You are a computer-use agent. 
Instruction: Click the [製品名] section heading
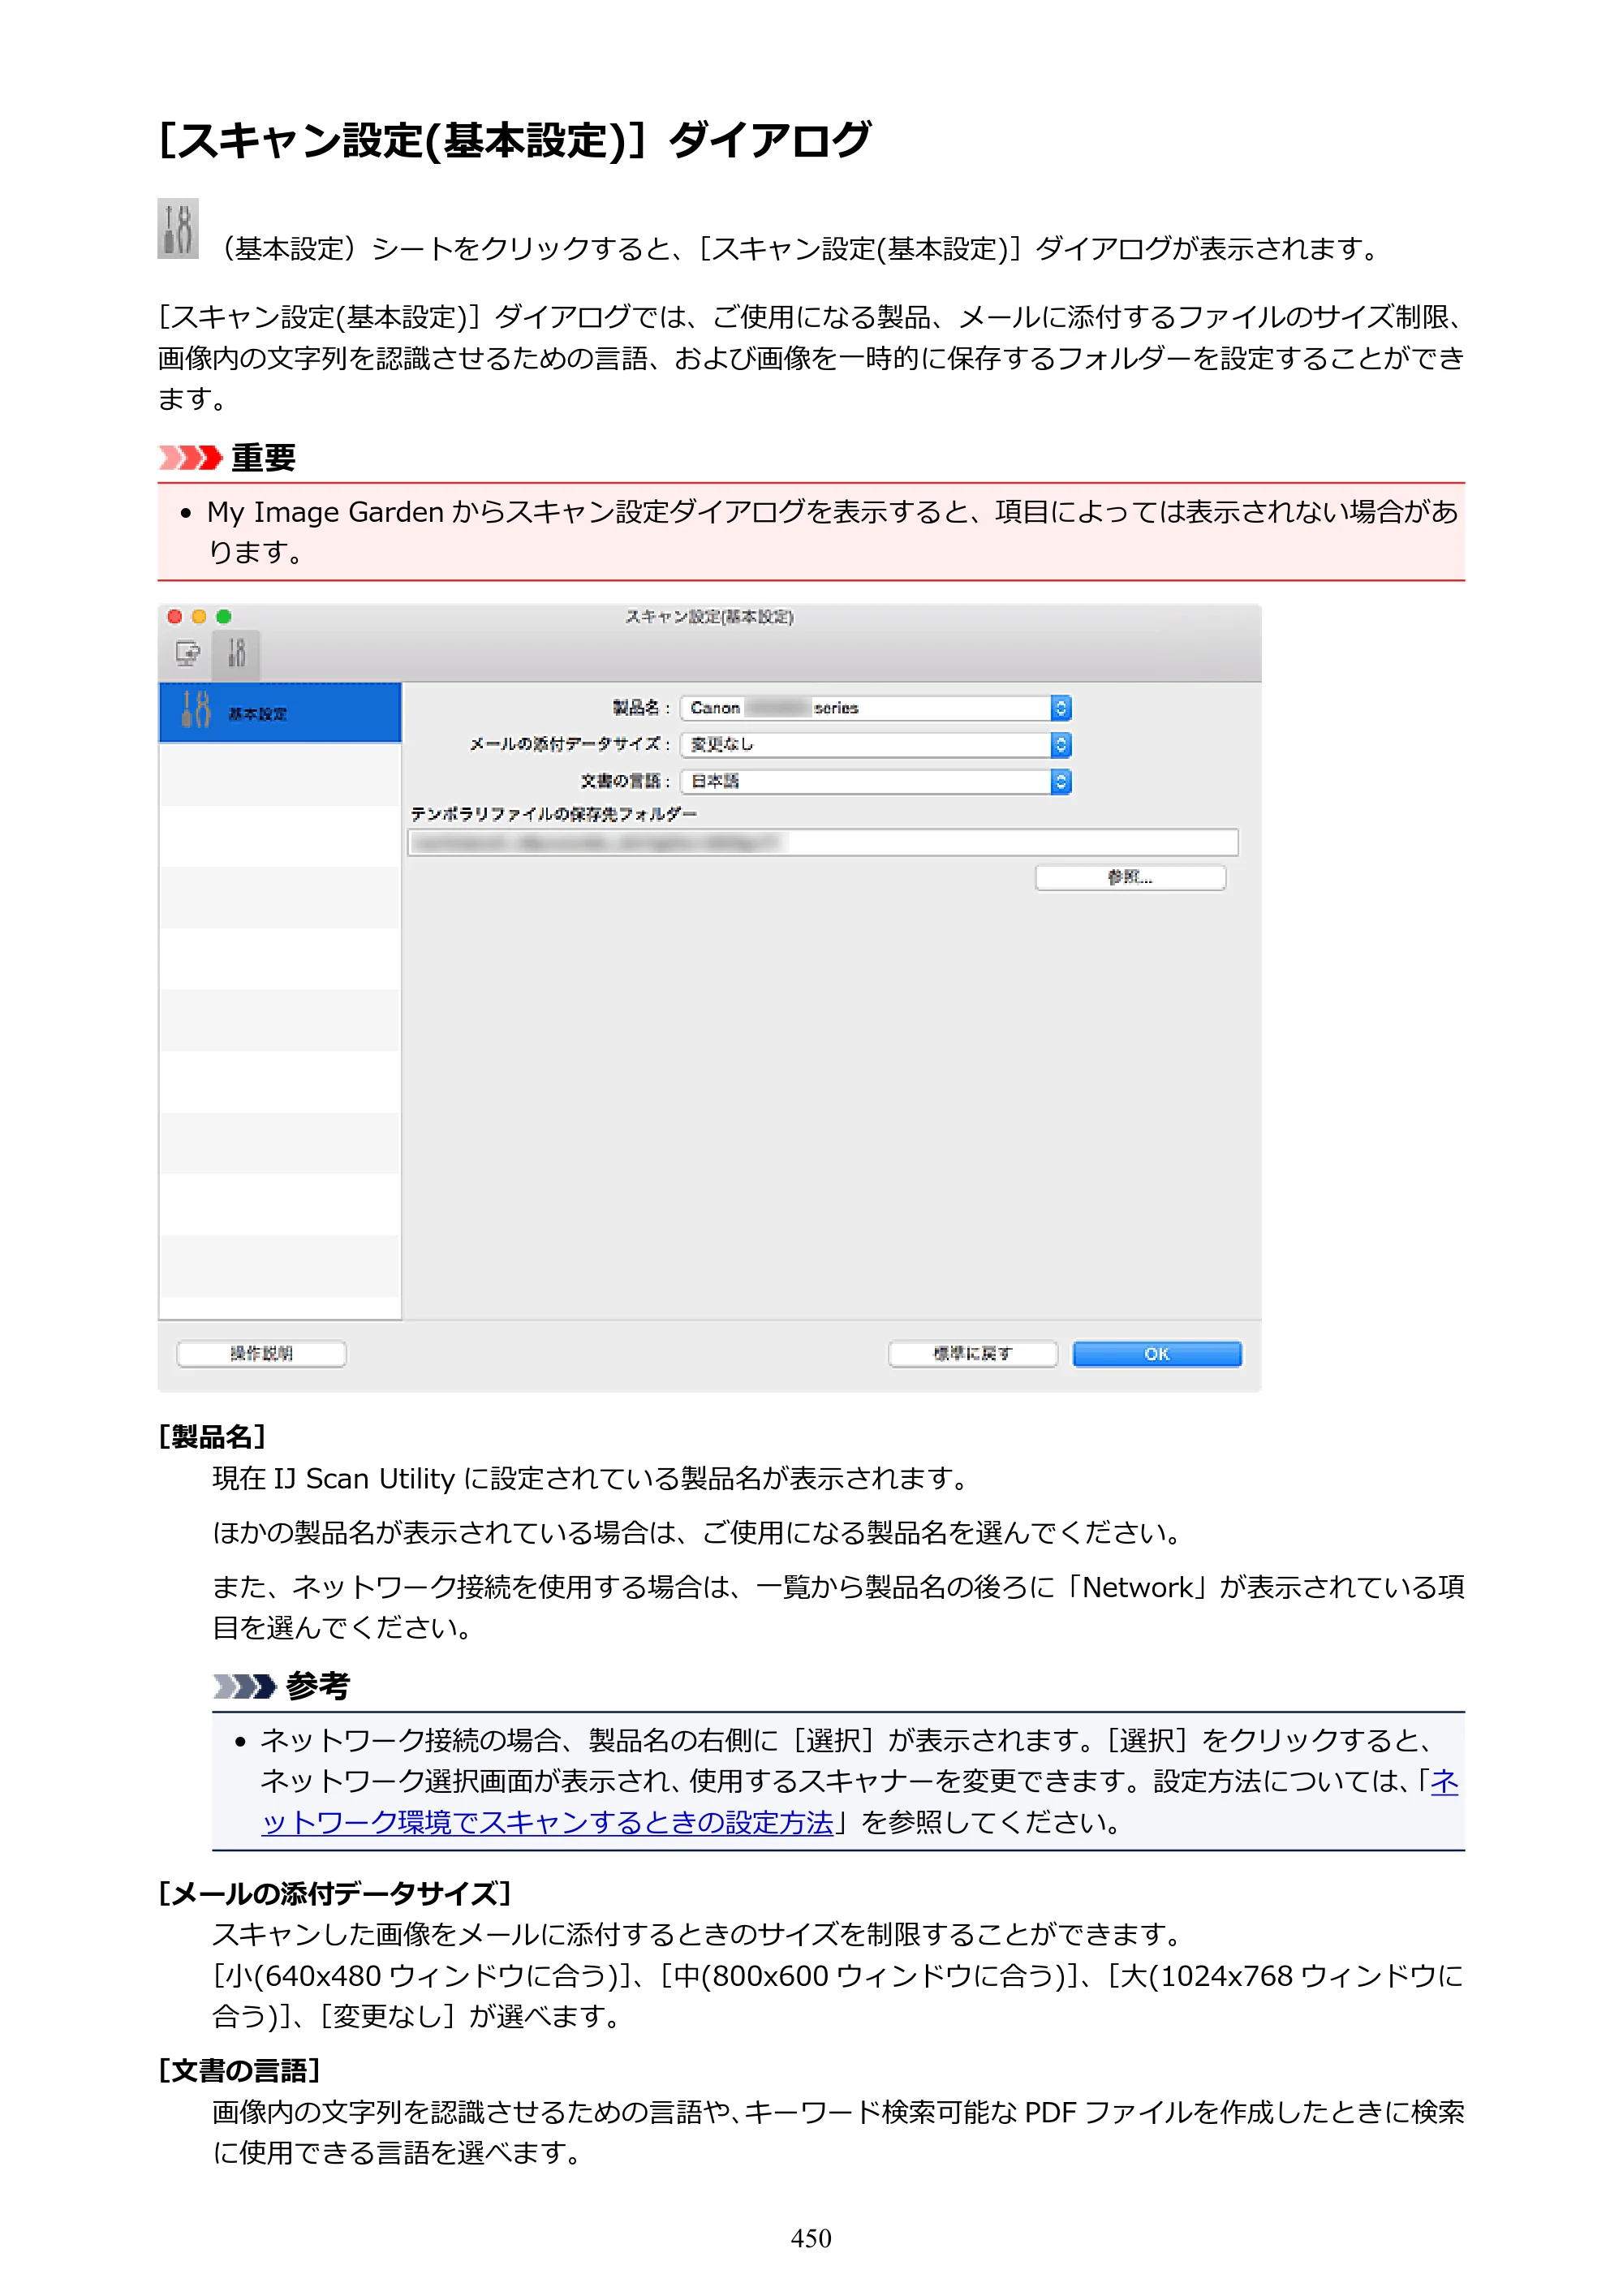212,1438
